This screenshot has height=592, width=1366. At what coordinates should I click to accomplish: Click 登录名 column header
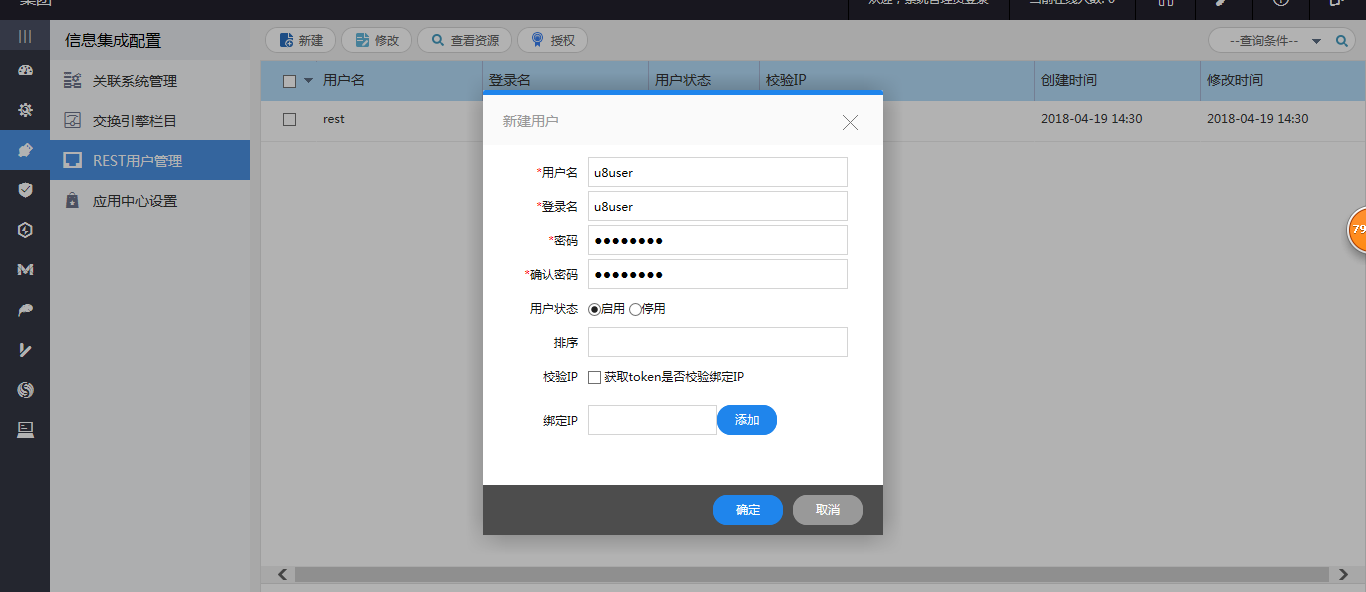click(x=509, y=80)
